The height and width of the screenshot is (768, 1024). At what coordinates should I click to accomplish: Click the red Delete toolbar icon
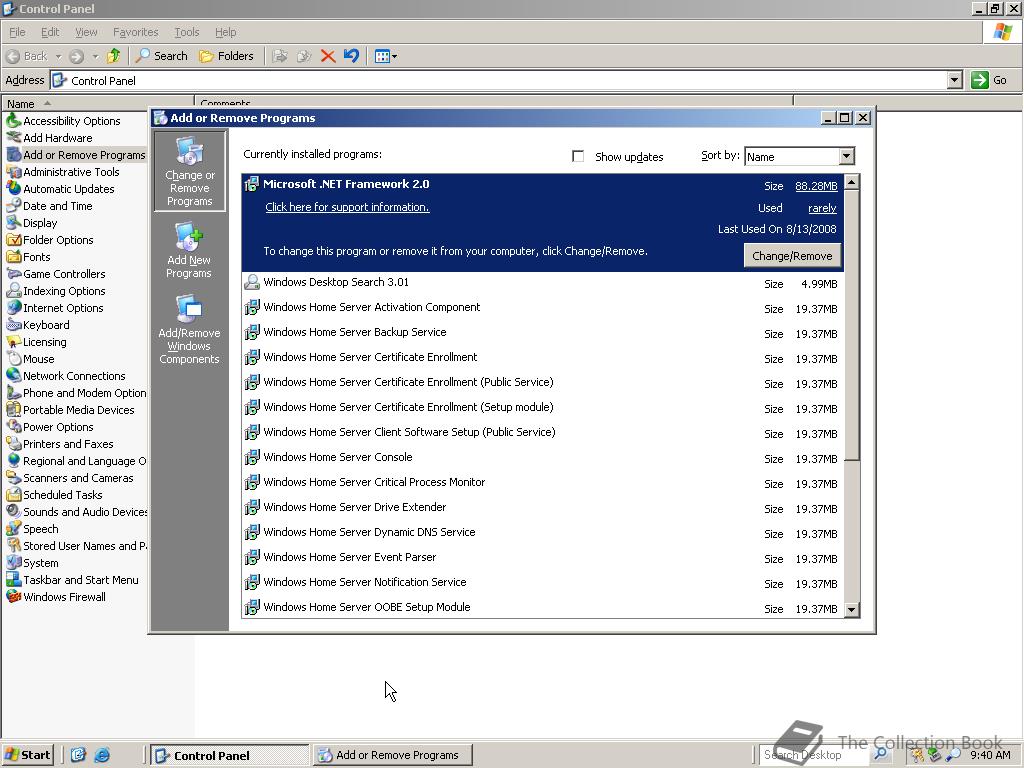328,56
